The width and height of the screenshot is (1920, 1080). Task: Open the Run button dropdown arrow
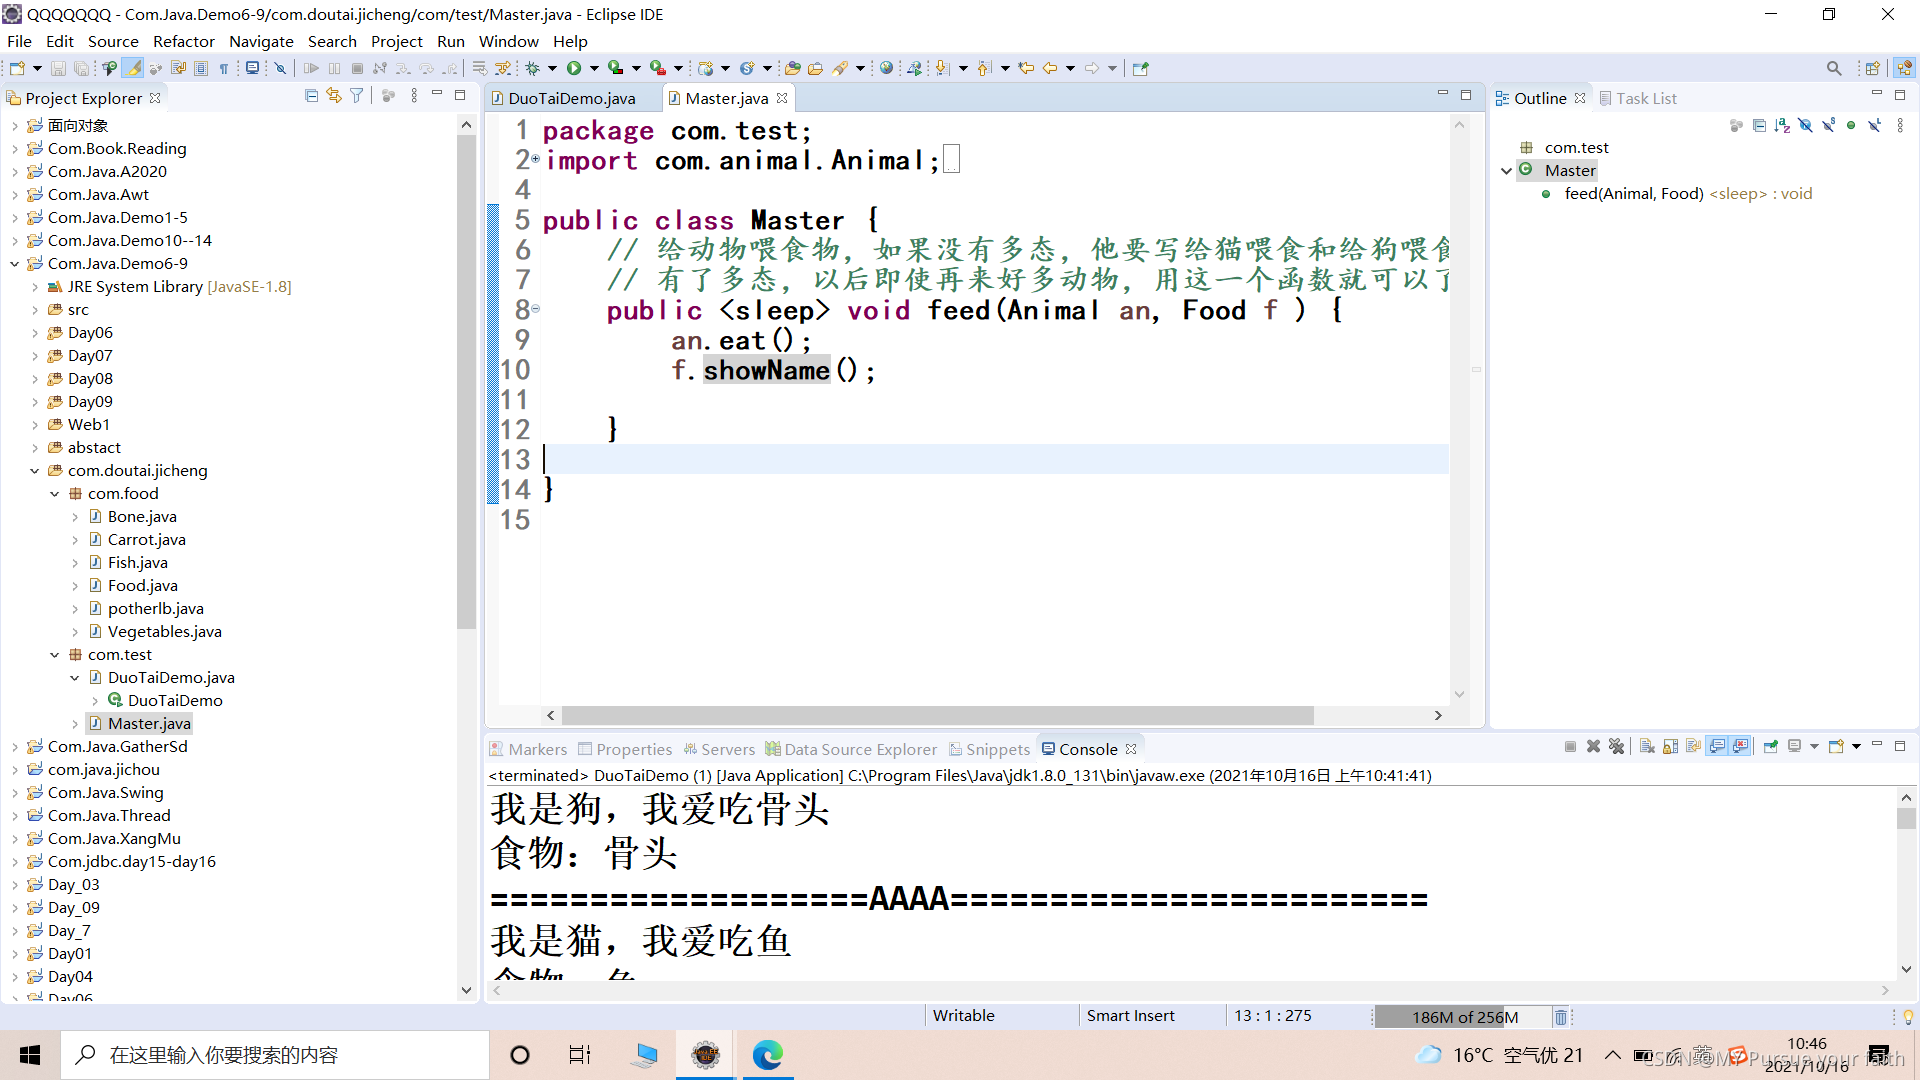coord(594,68)
